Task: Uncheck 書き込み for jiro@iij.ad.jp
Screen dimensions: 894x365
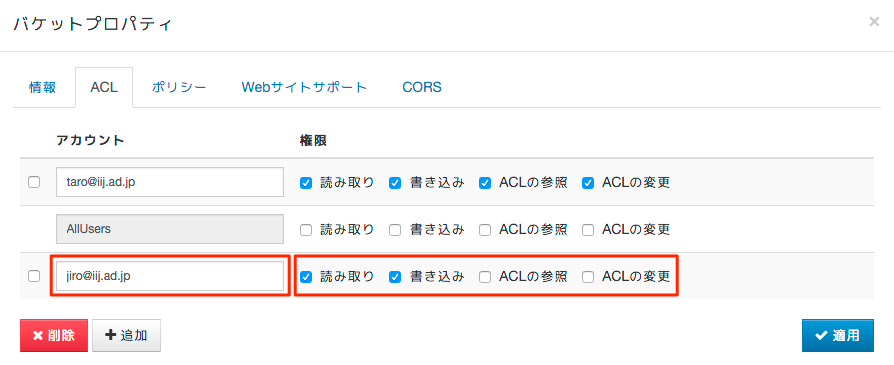Action: 395,277
